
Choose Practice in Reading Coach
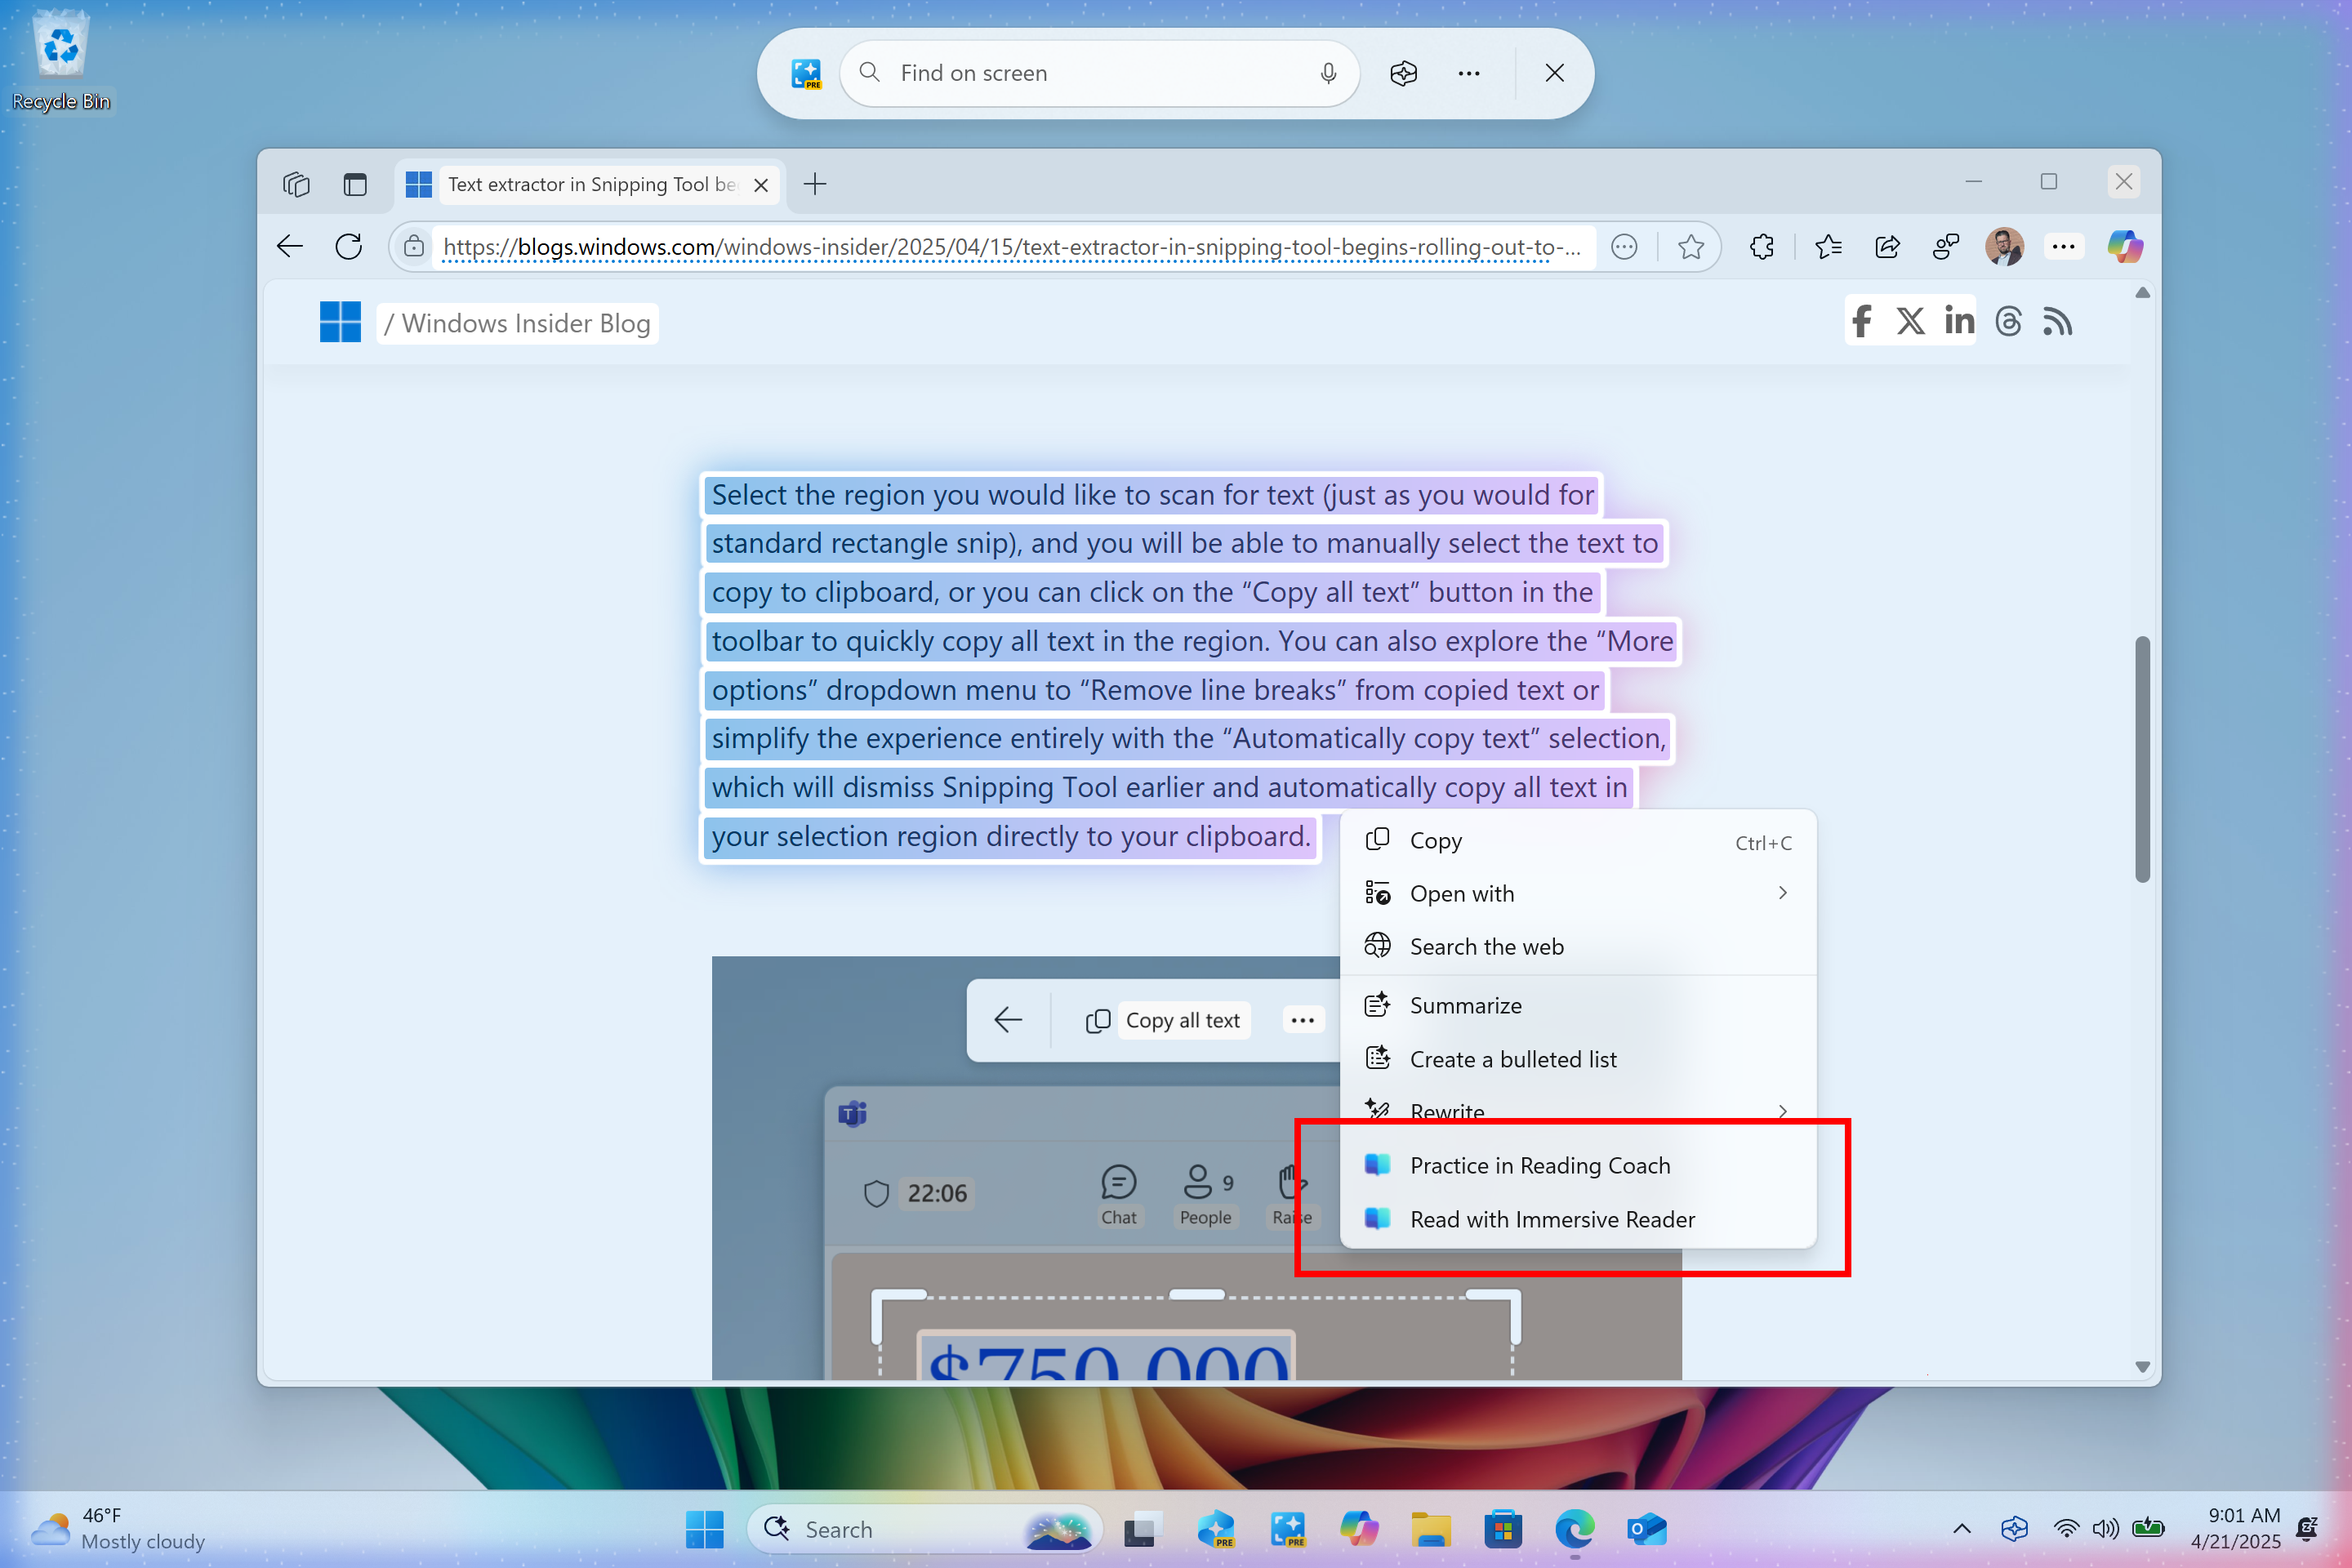click(1540, 1165)
